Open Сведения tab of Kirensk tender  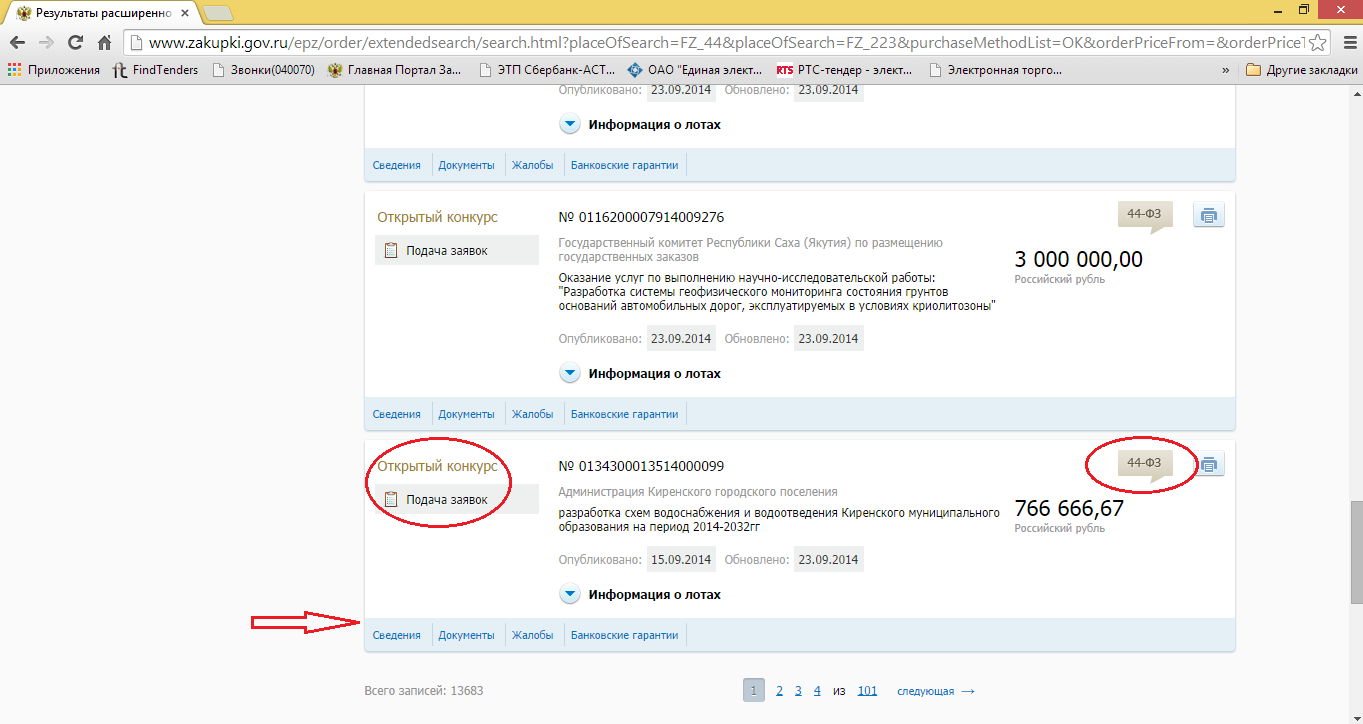[396, 635]
